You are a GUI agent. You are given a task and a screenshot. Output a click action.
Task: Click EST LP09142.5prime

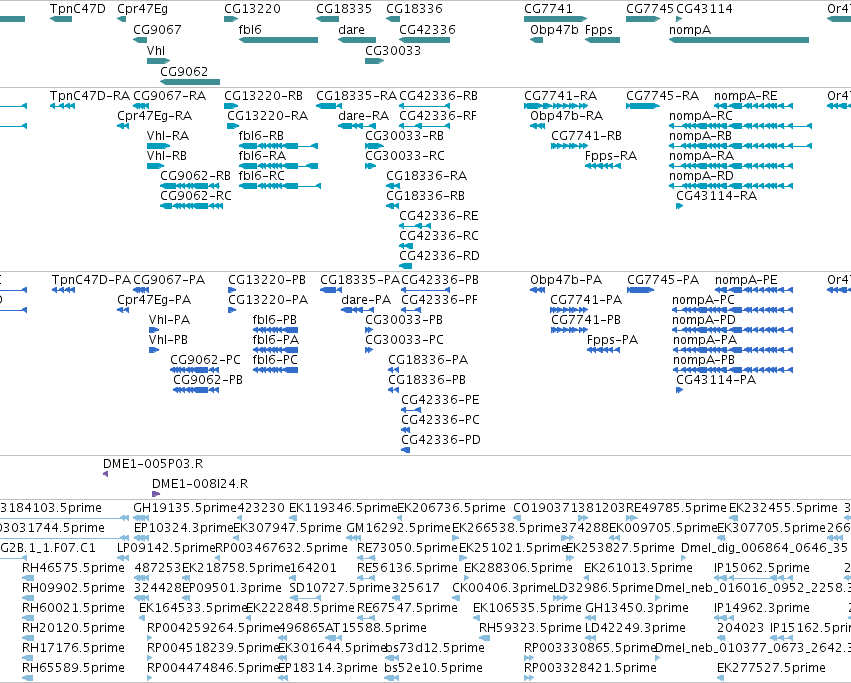tap(166, 548)
